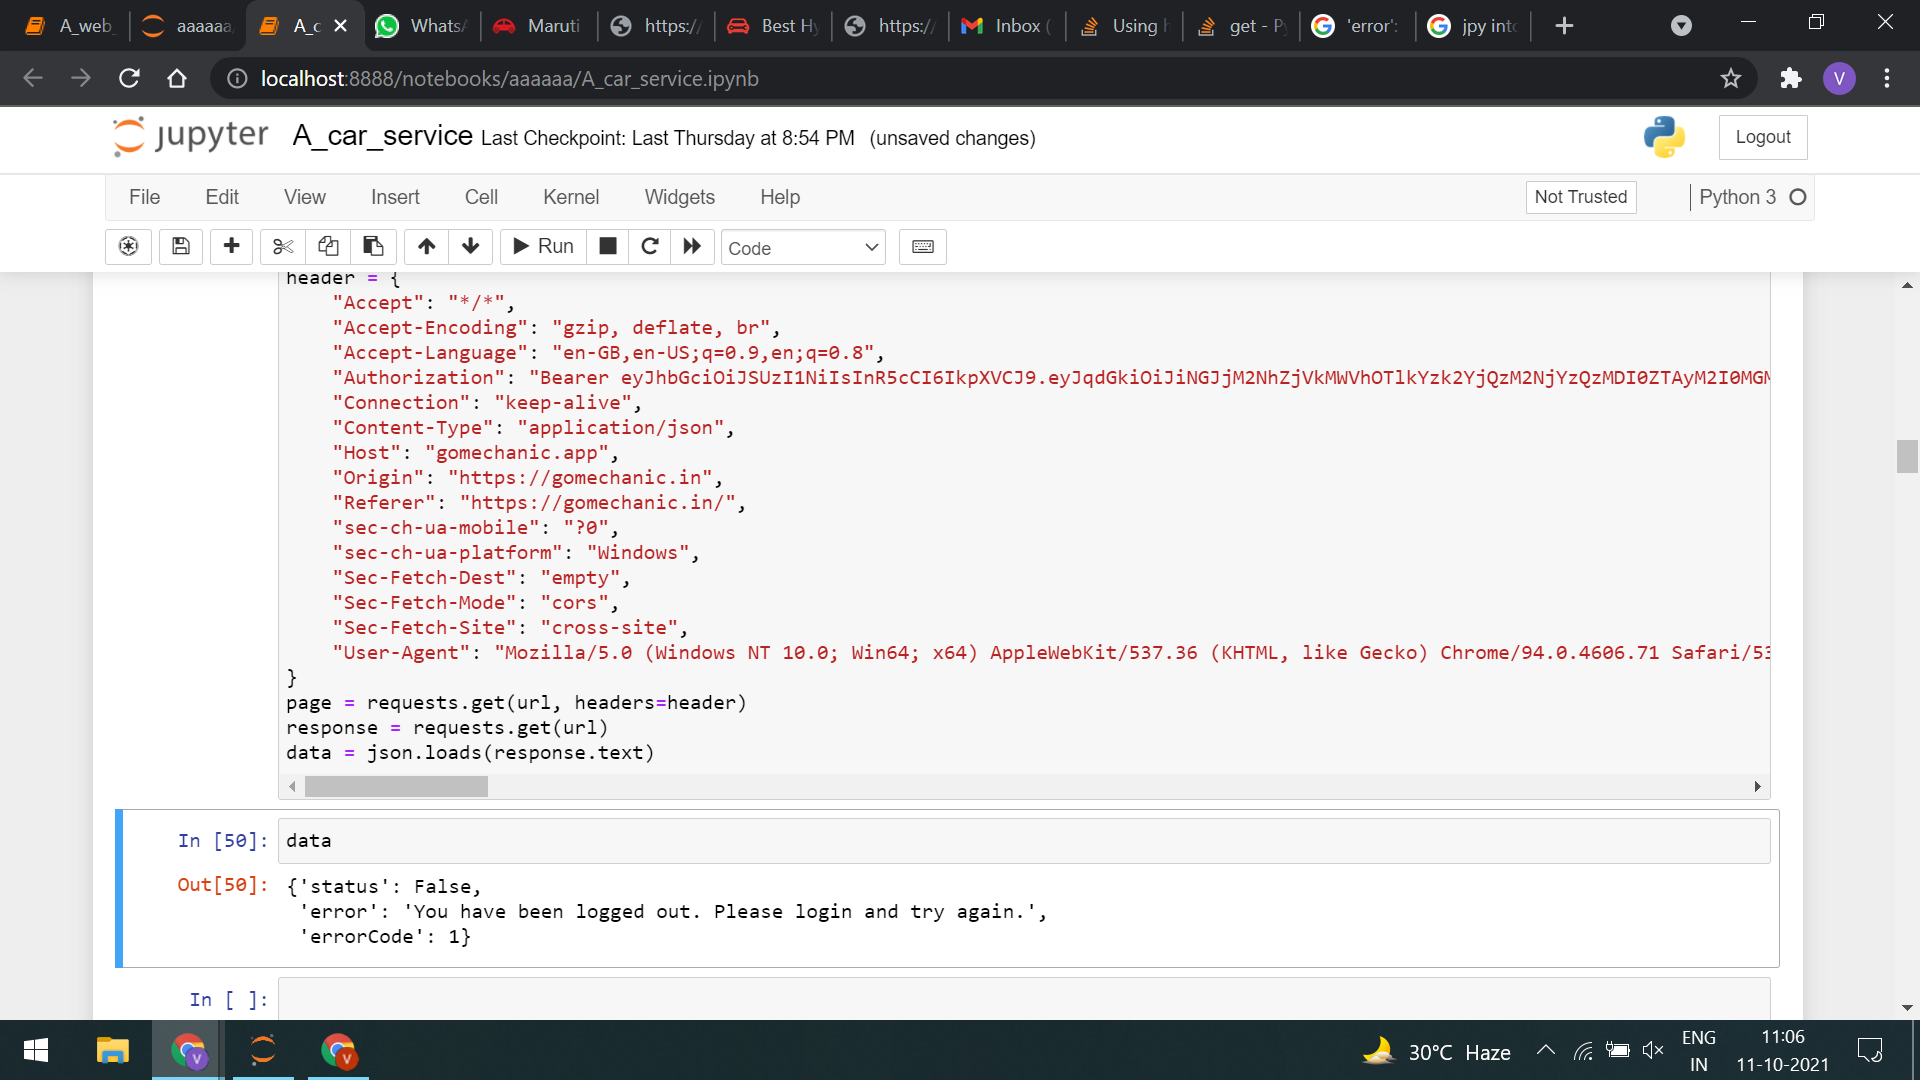The height and width of the screenshot is (1080, 1920).
Task: Open the Kernel menu
Action: (x=571, y=197)
